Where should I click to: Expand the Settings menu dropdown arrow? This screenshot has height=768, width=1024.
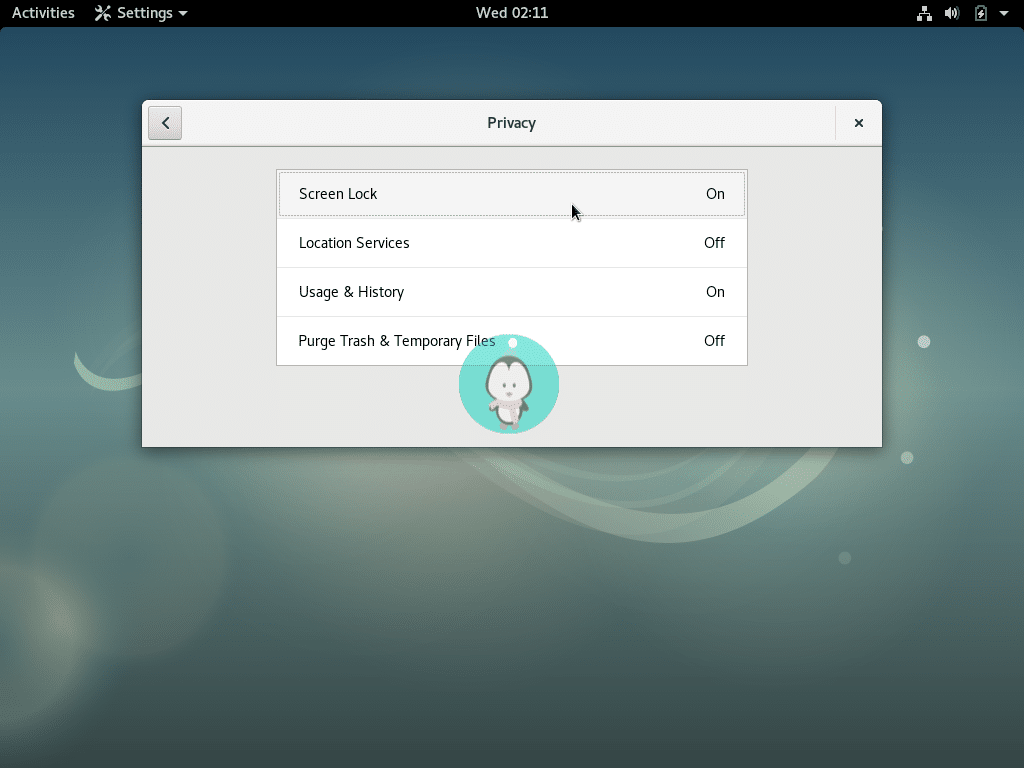click(x=182, y=13)
